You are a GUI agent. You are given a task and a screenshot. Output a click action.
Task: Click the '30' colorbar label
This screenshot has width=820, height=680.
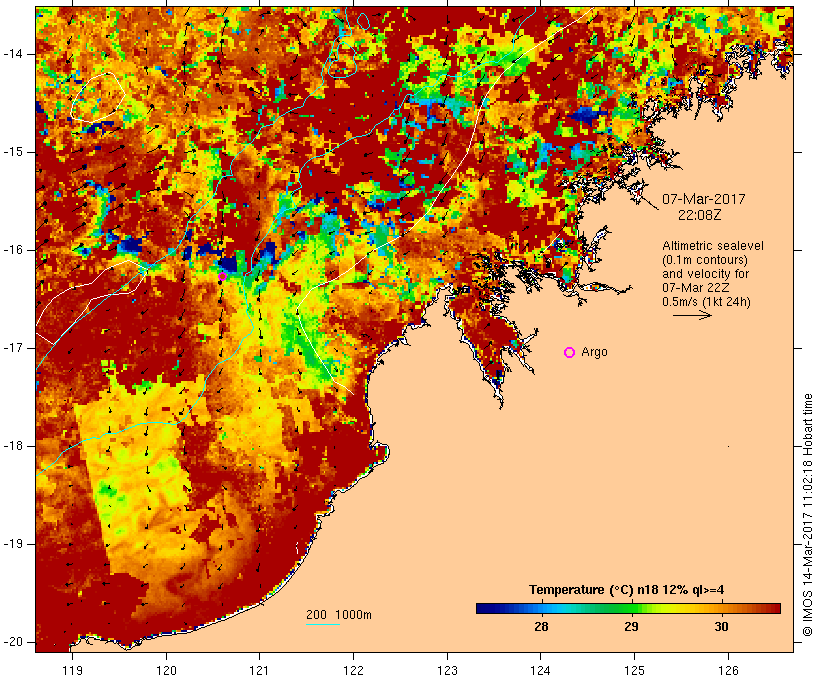tap(721, 627)
